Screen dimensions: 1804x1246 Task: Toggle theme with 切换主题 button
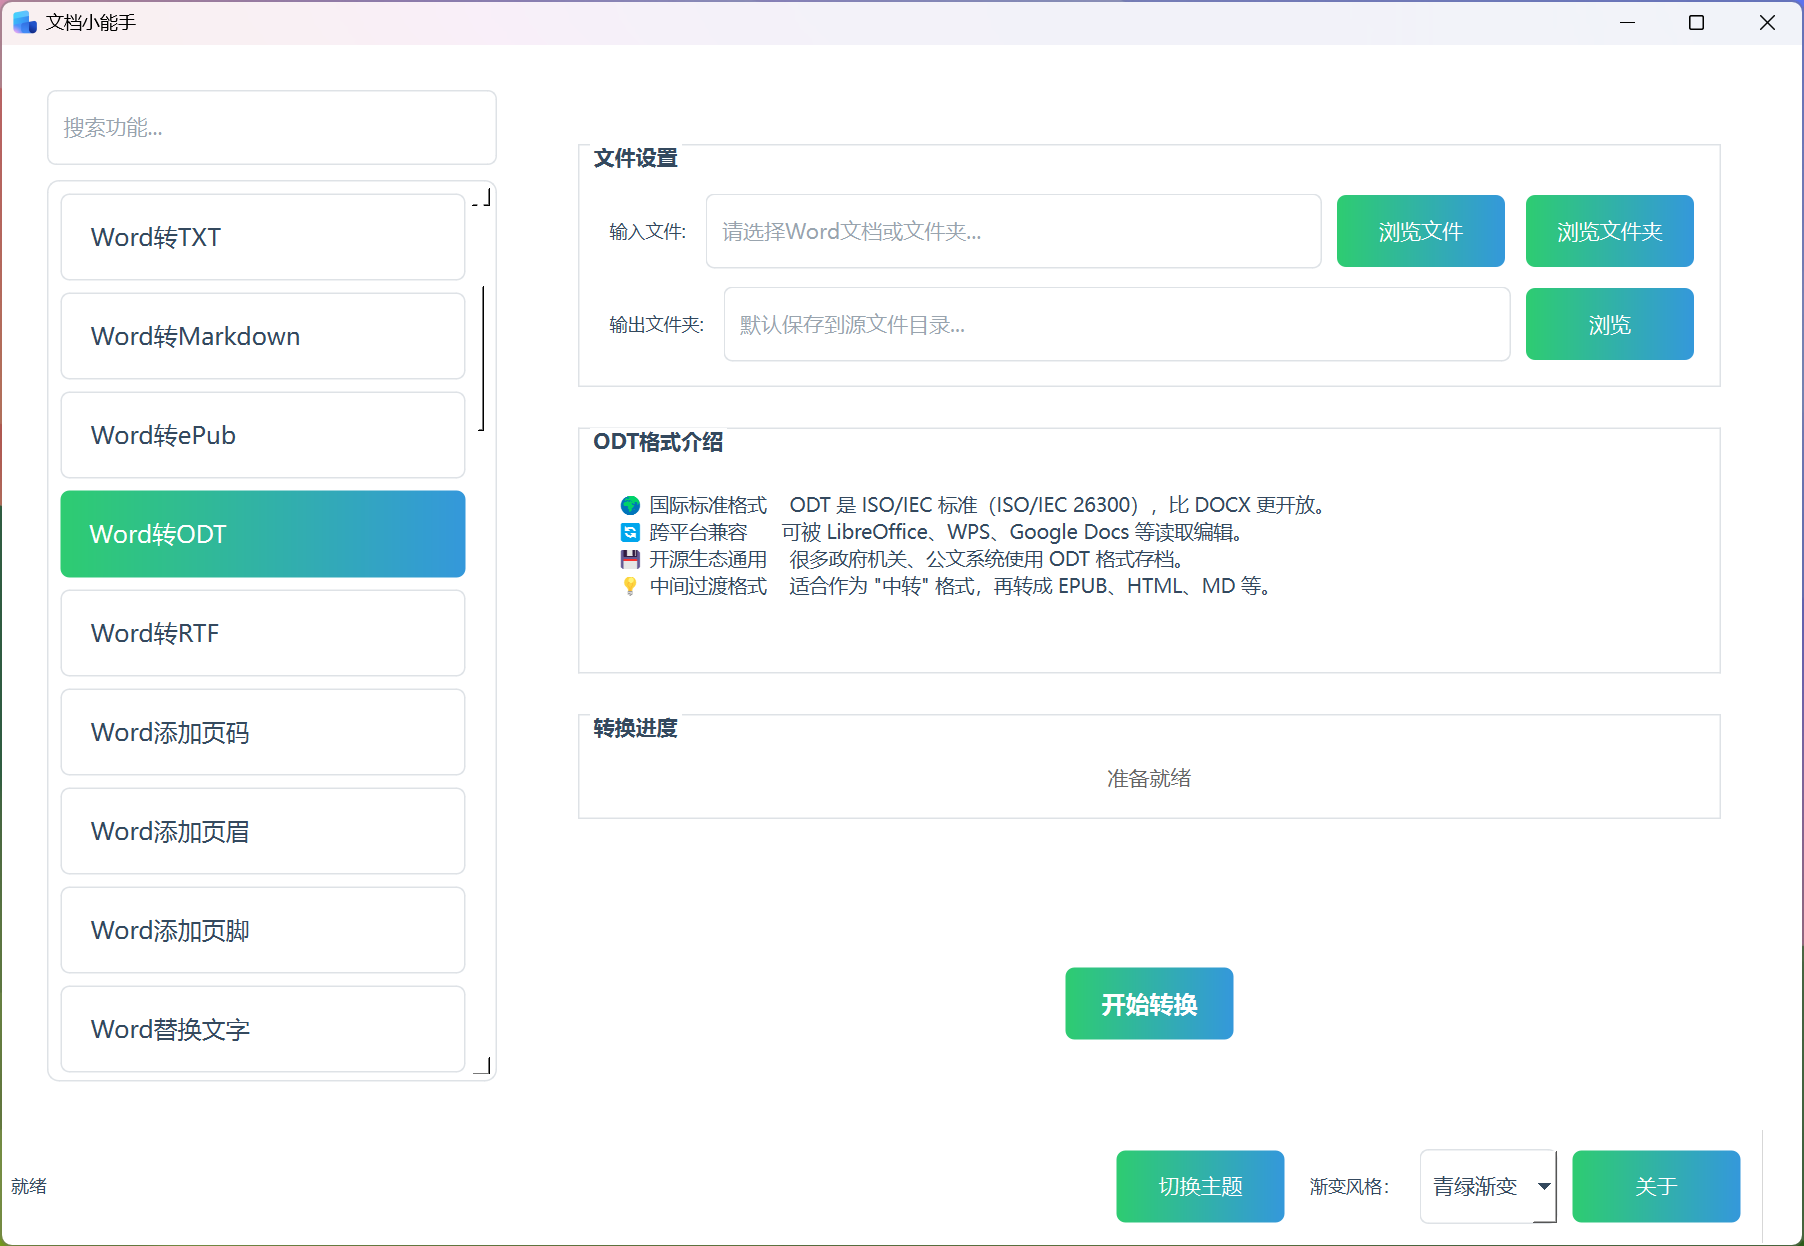tap(1200, 1186)
